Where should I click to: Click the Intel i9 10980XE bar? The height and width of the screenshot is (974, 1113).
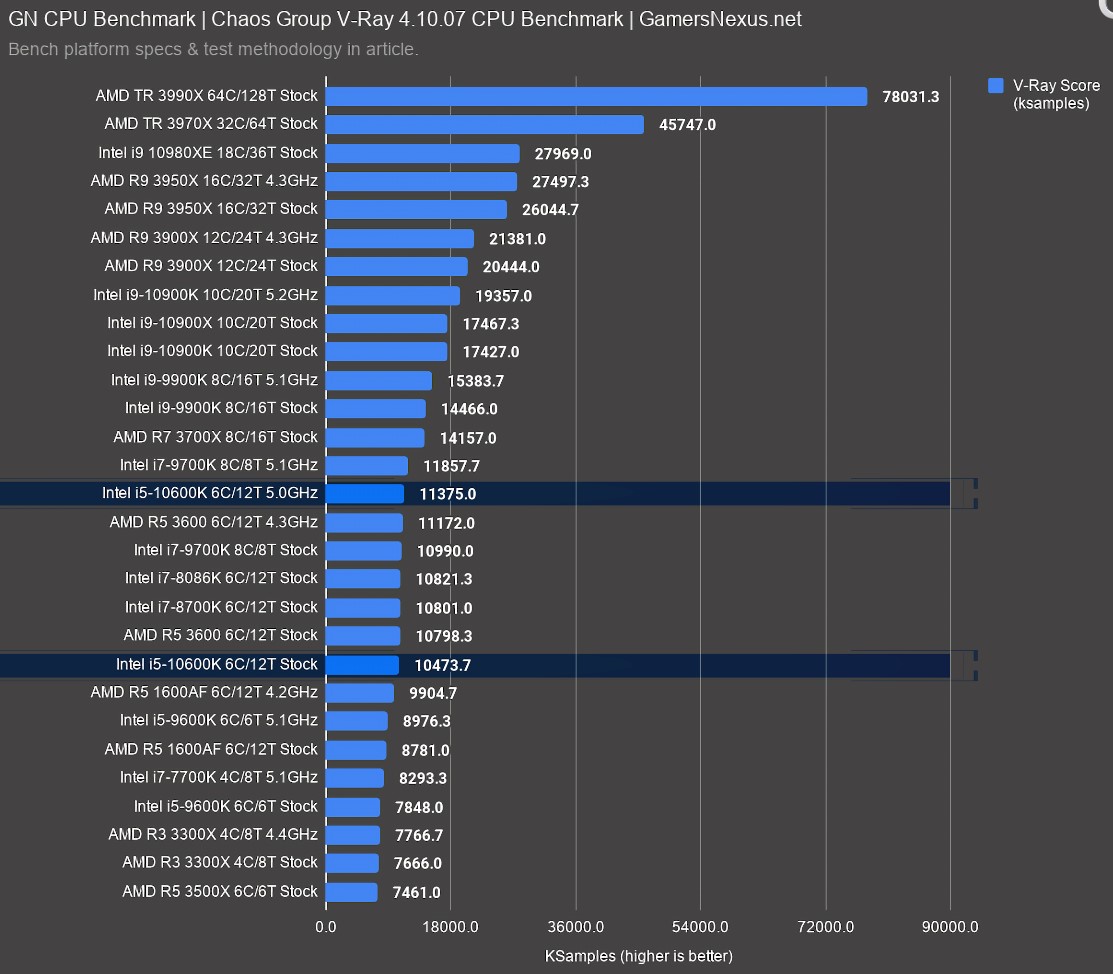423,153
